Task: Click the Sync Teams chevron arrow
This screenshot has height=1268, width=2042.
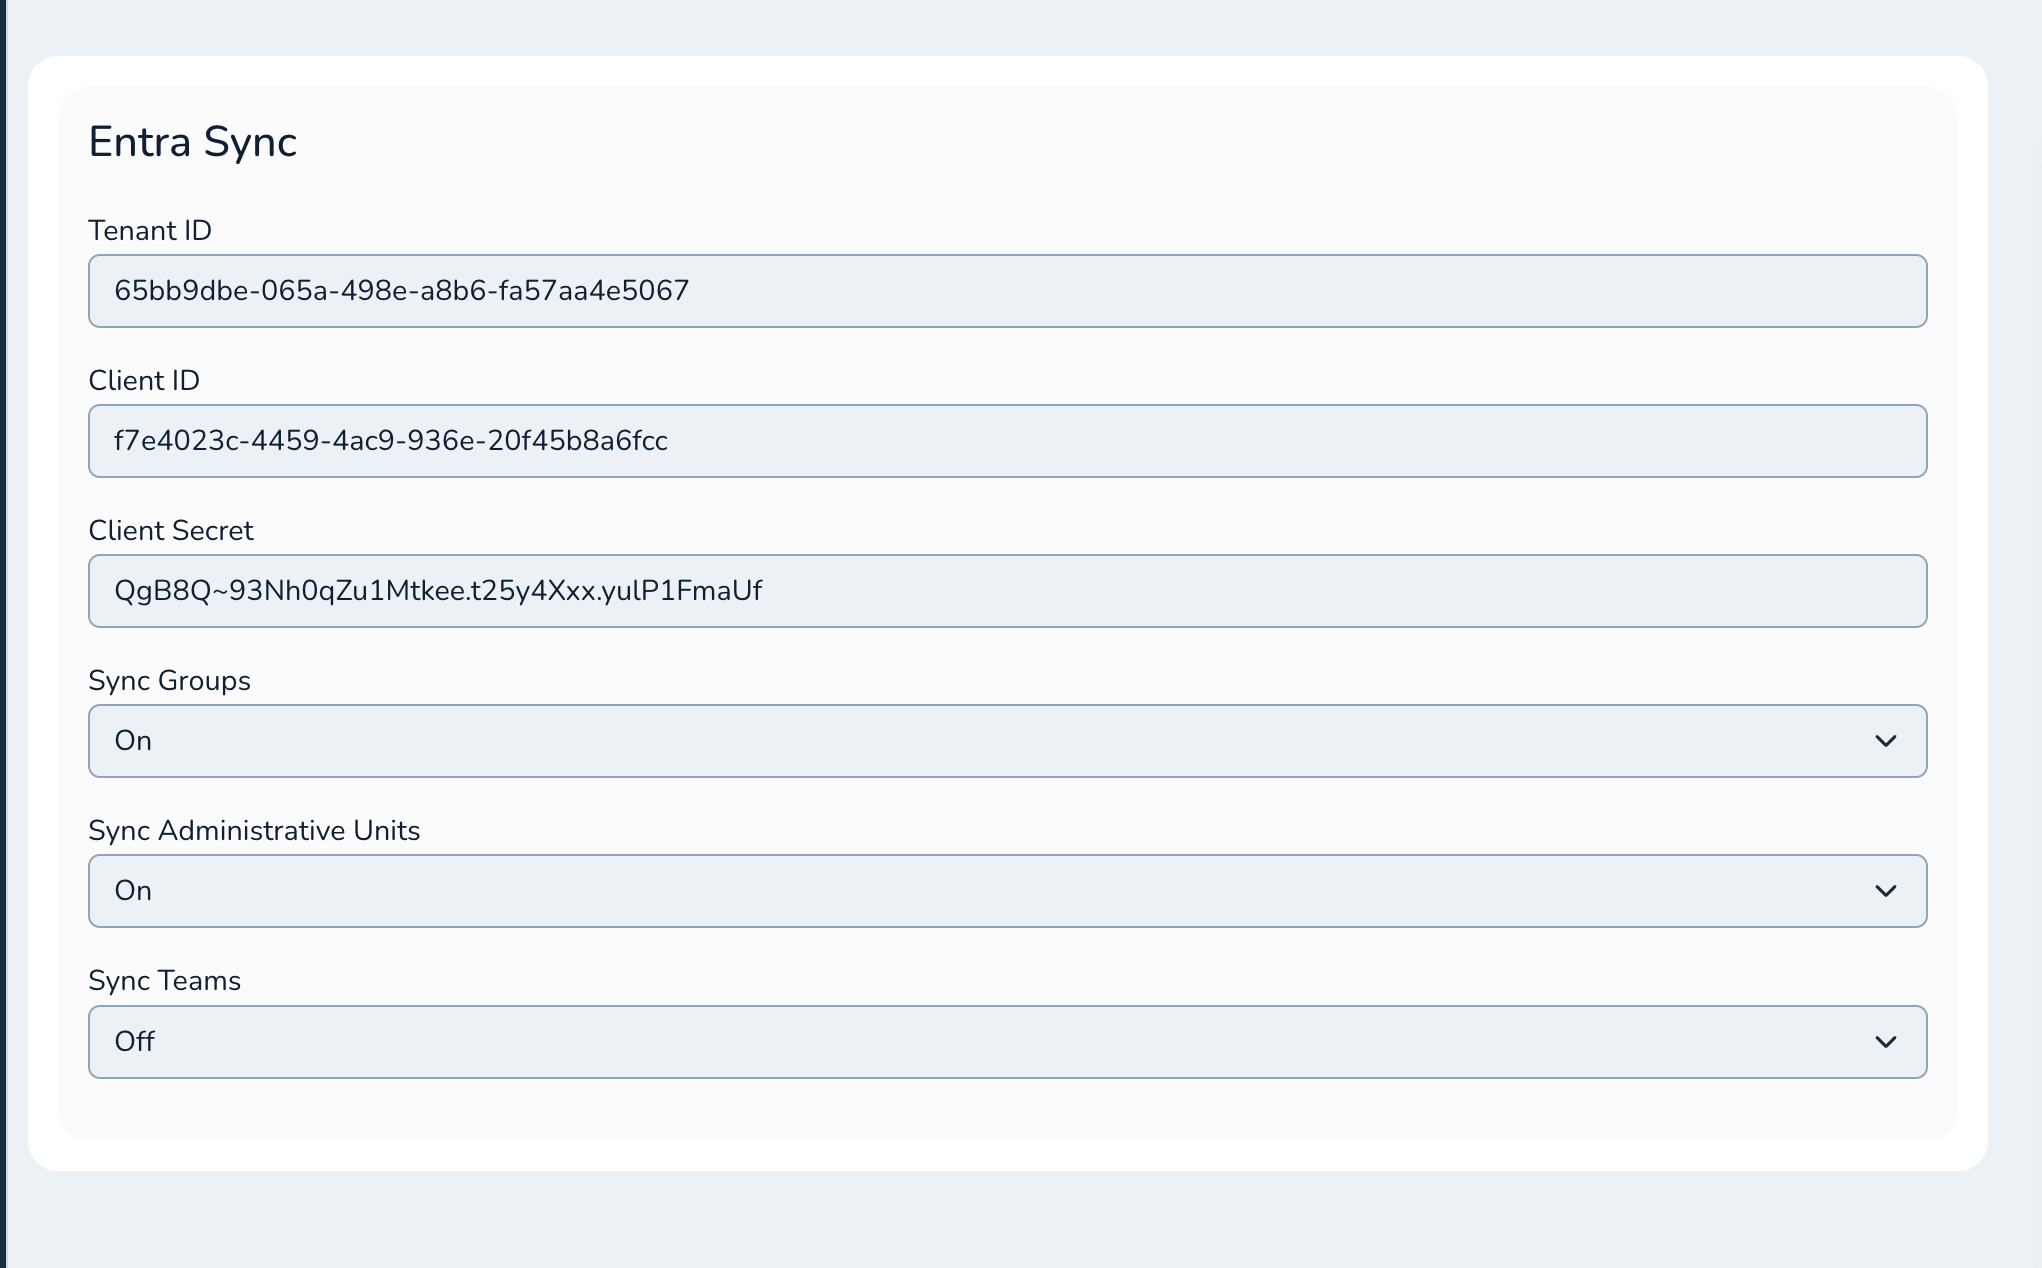Action: point(1885,1042)
